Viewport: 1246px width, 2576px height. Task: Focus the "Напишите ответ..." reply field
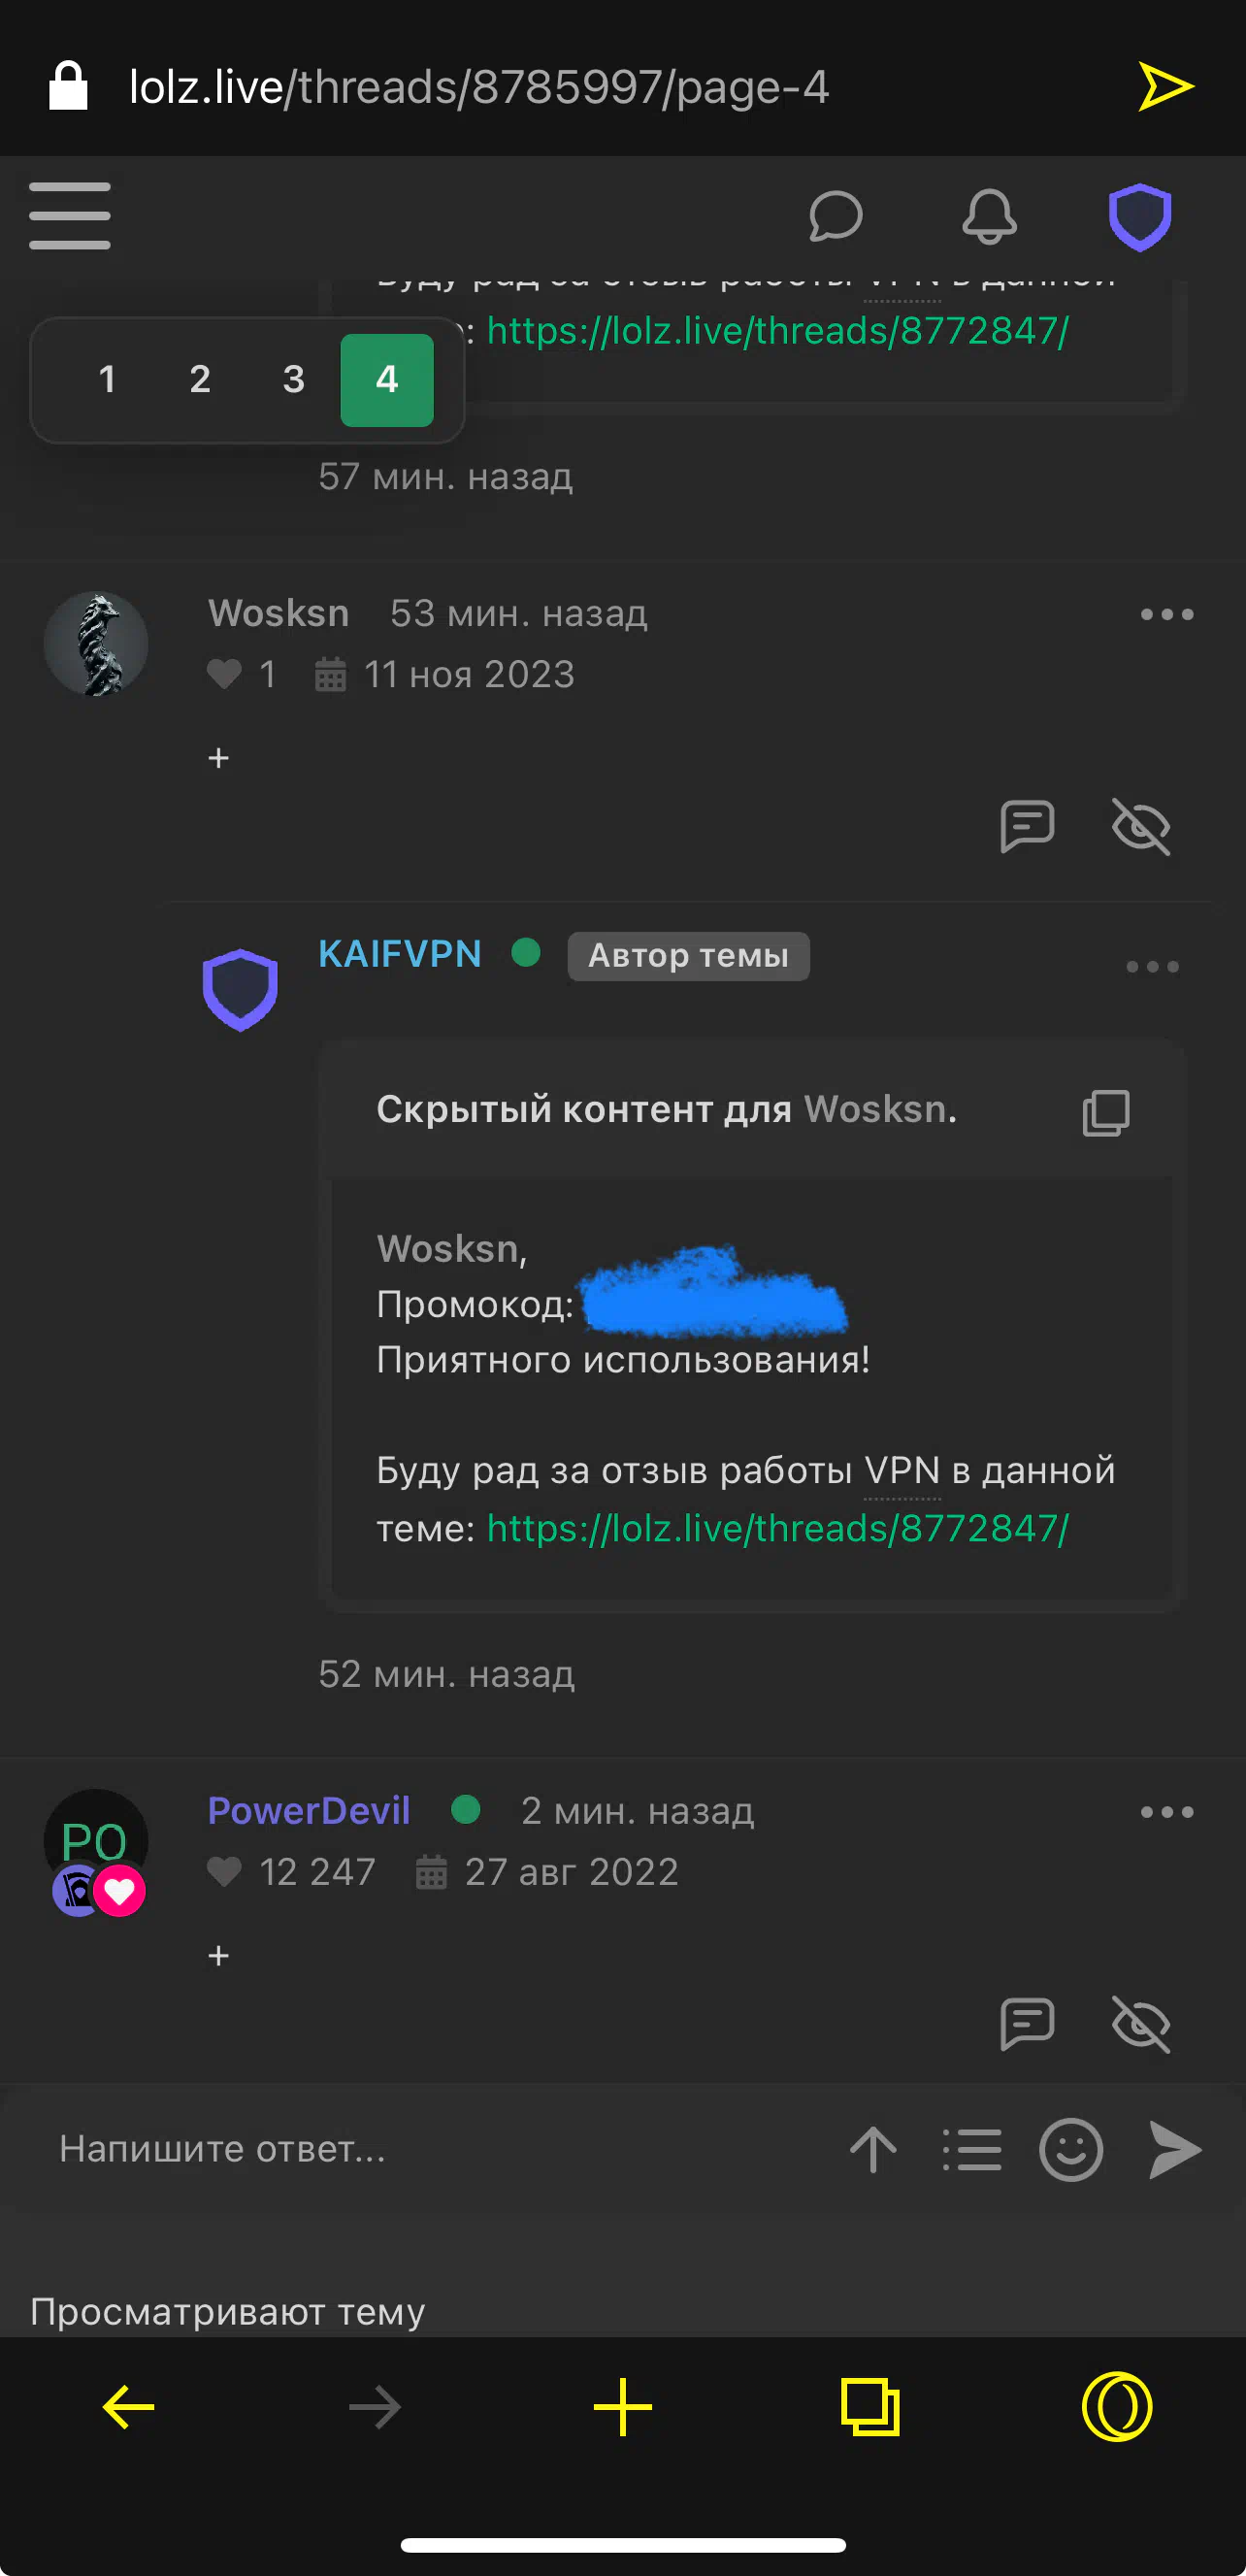[430, 2149]
